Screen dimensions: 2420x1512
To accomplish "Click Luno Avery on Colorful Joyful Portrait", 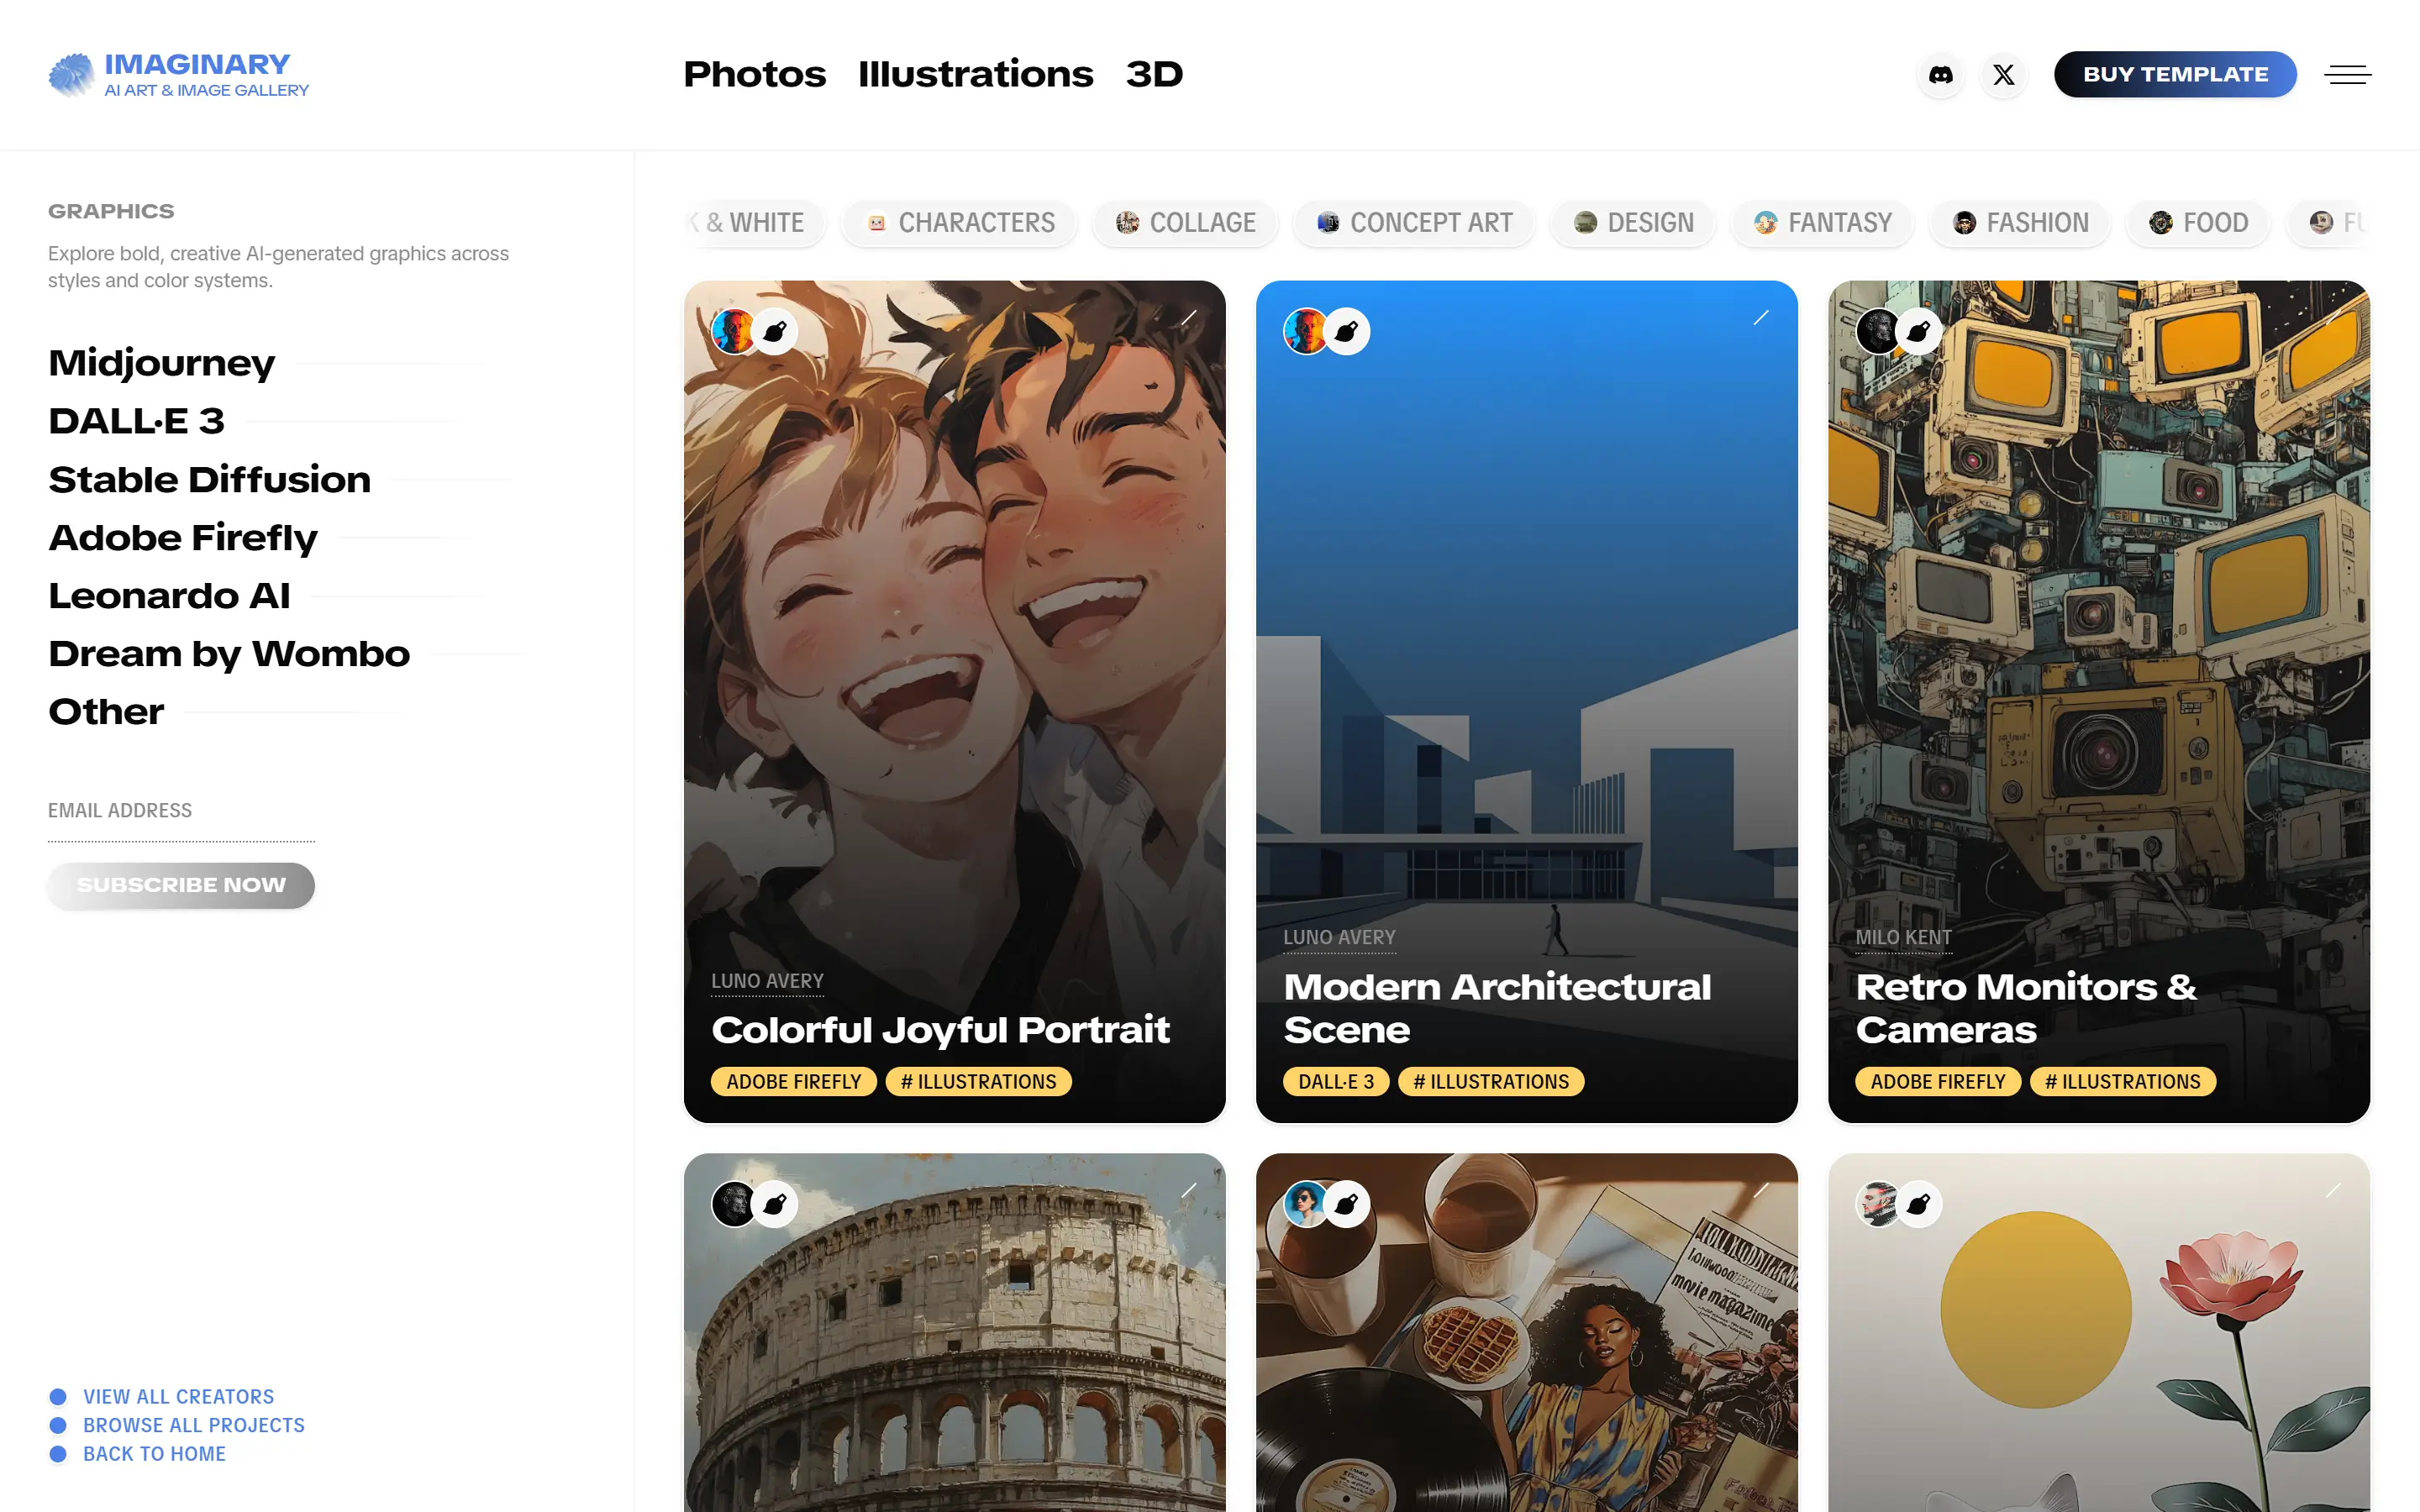I will [x=767, y=981].
